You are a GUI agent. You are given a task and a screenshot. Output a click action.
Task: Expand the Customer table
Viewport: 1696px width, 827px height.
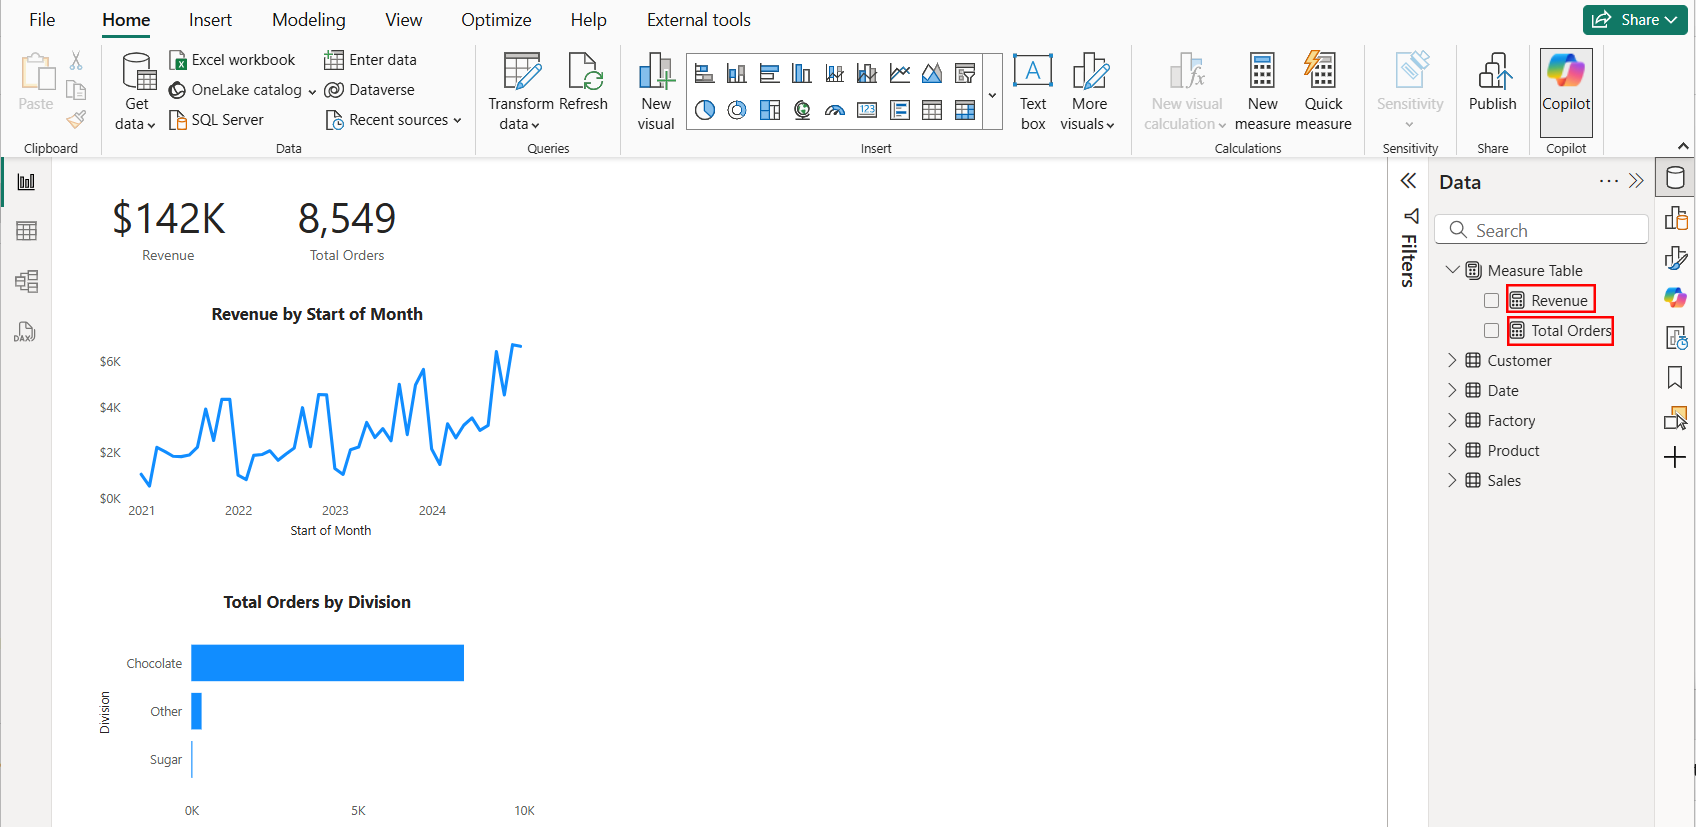tap(1453, 360)
